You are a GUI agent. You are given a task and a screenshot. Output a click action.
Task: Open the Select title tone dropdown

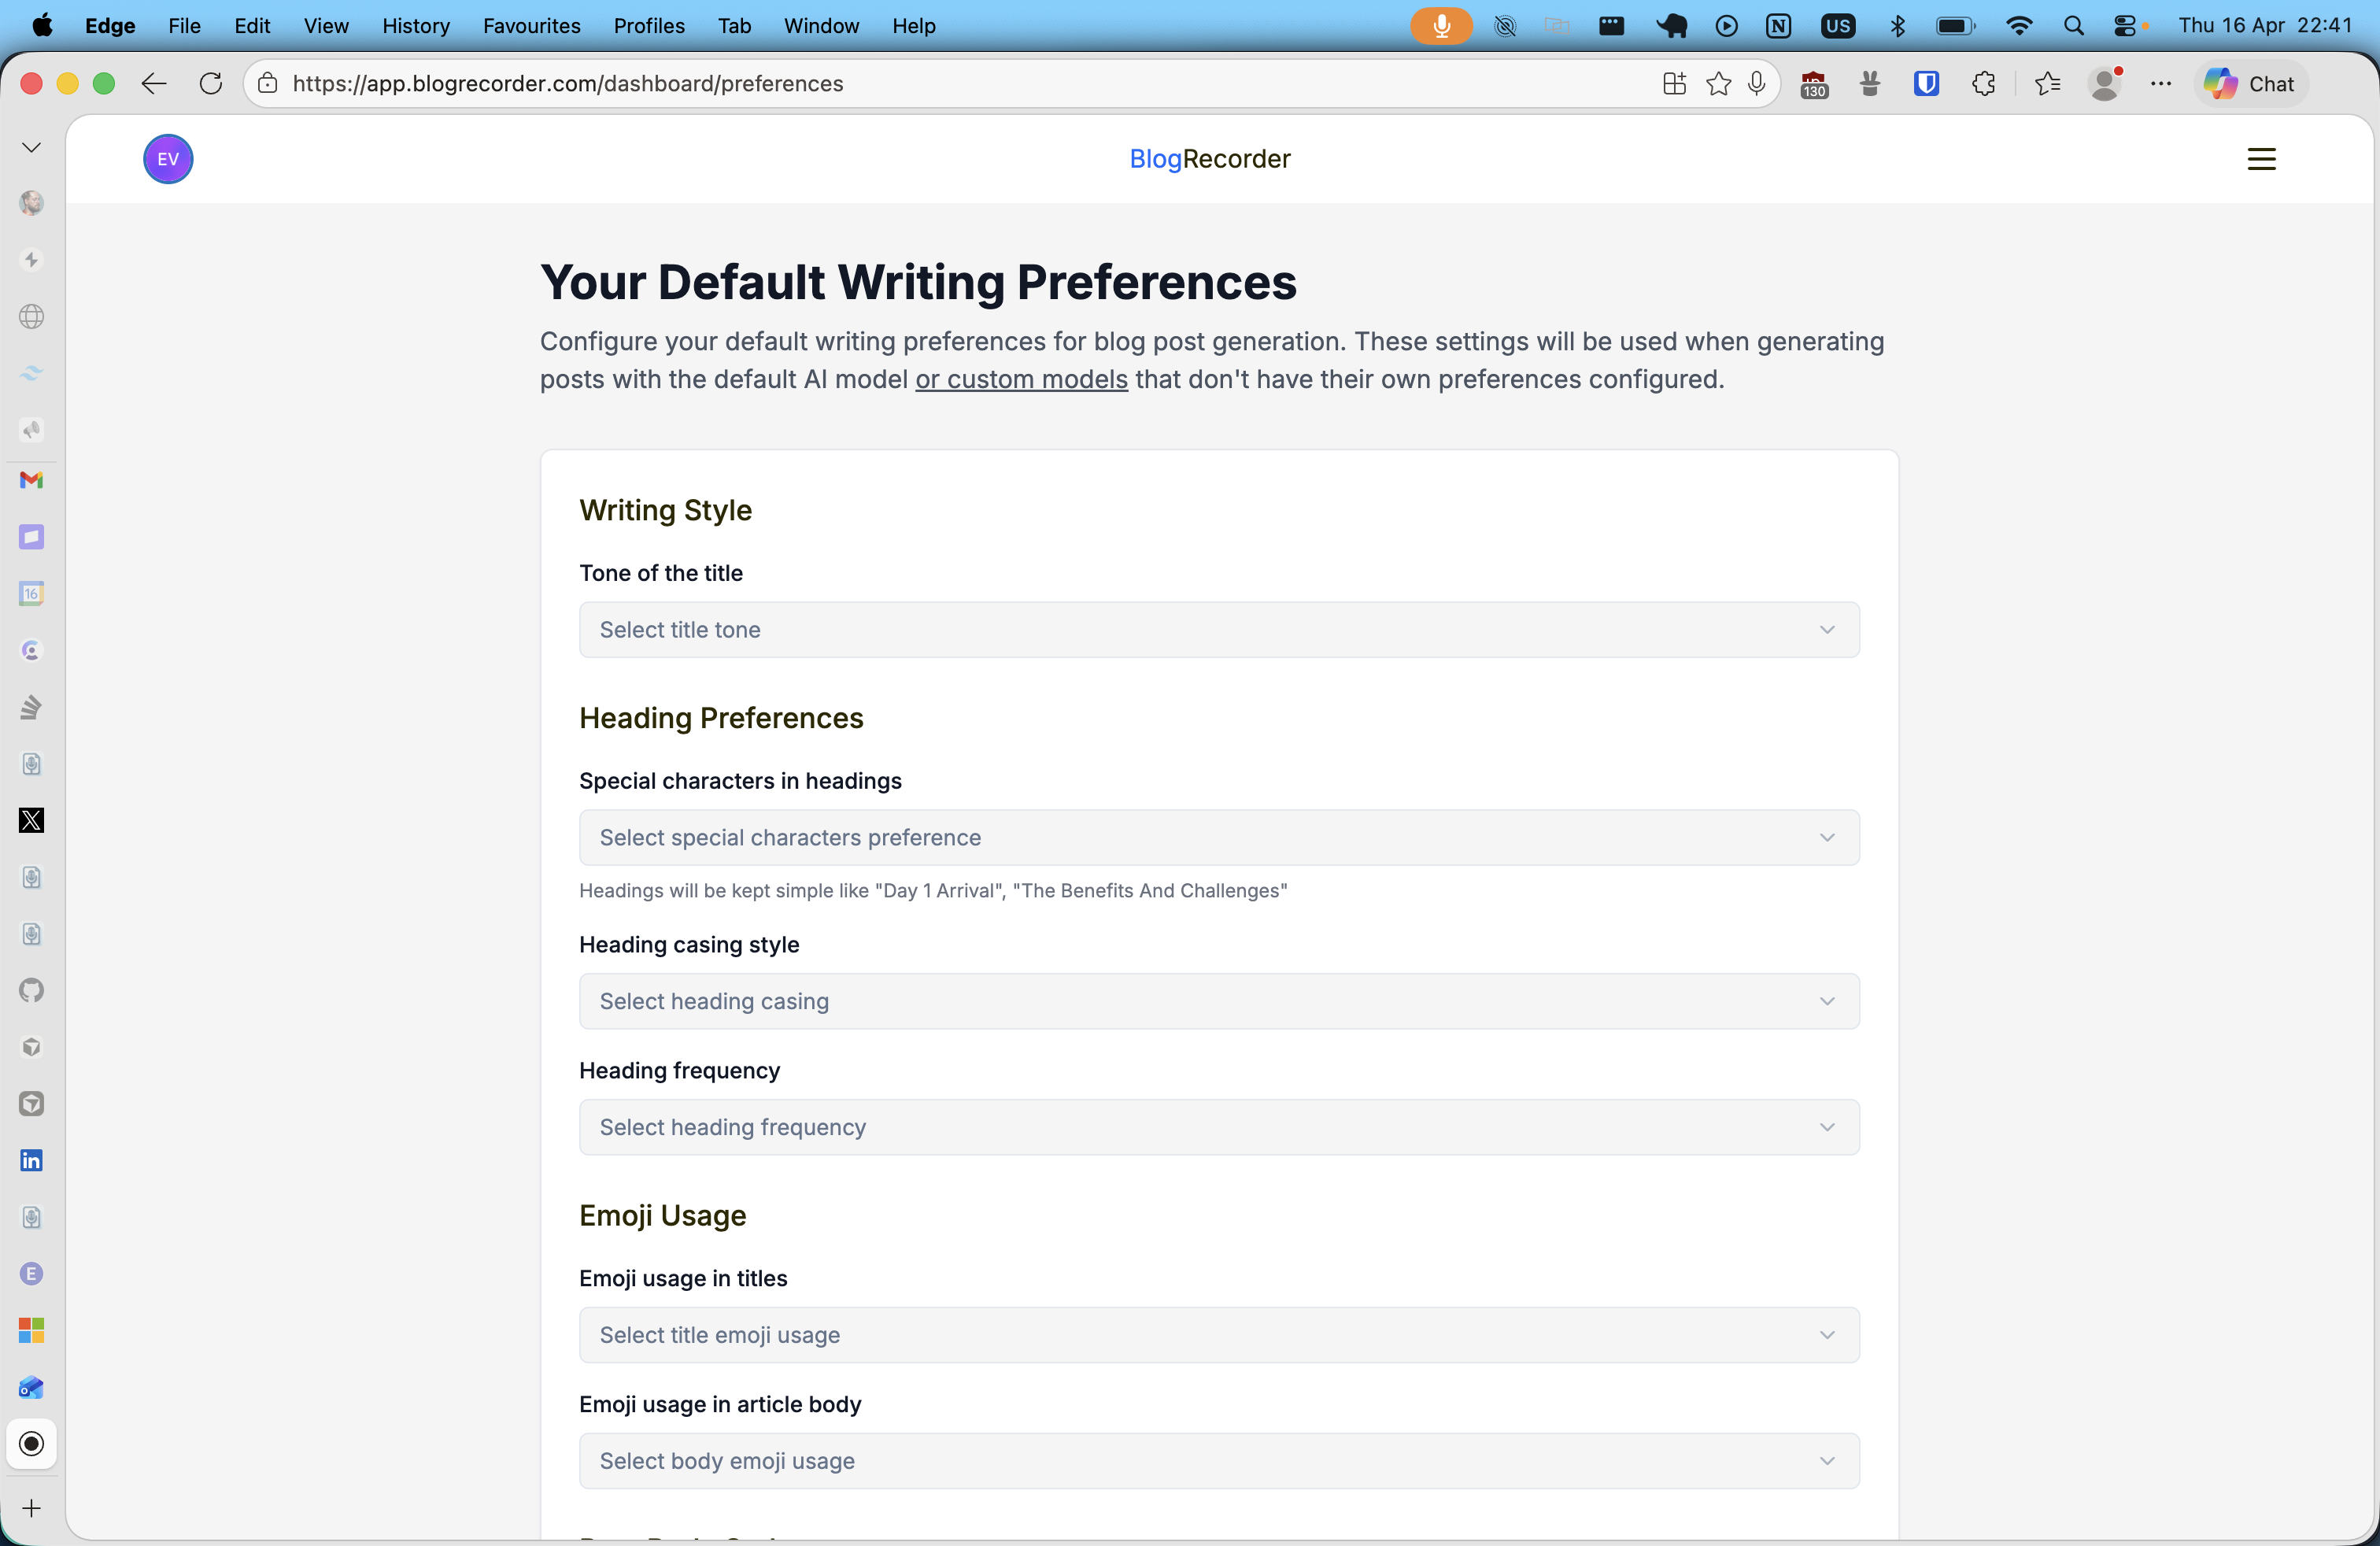(x=1218, y=630)
